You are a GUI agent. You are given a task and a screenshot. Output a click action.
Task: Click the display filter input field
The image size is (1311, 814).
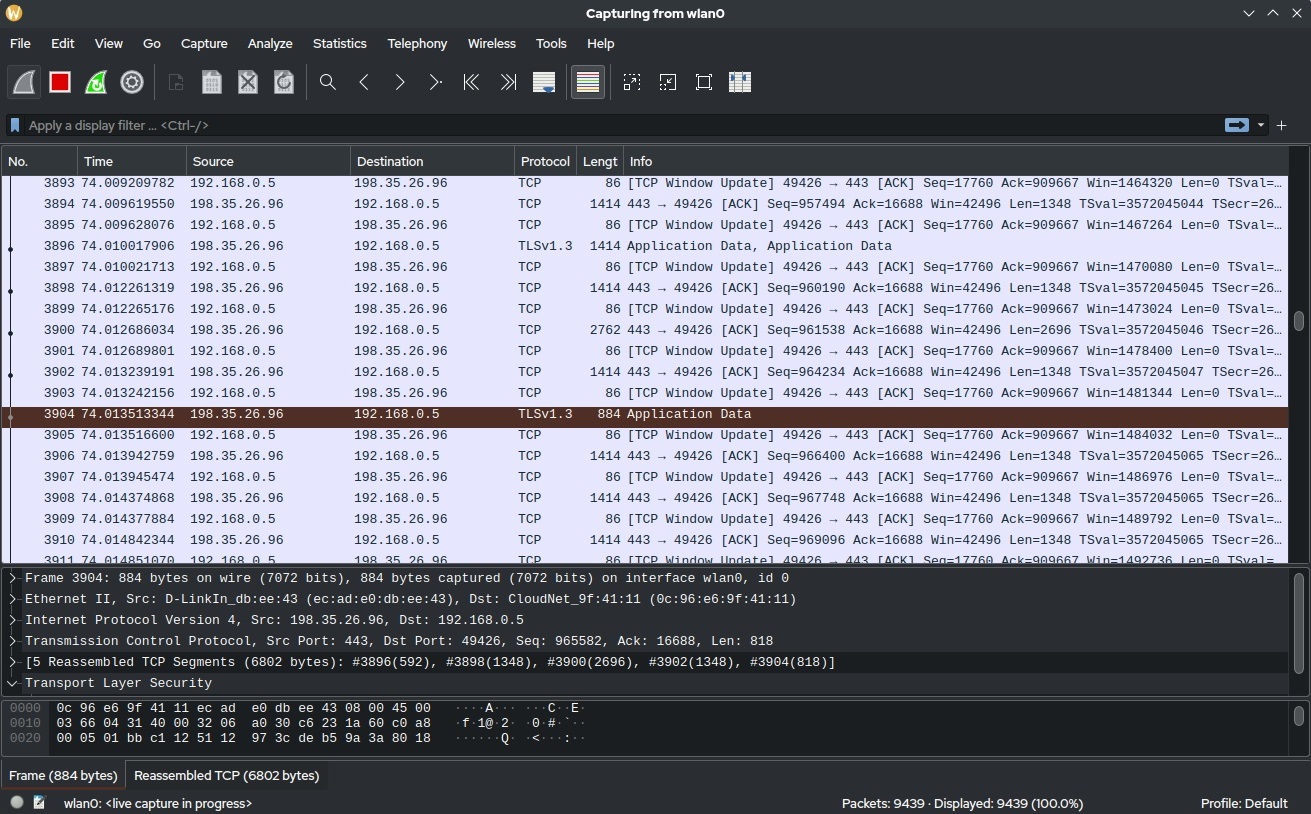point(600,125)
